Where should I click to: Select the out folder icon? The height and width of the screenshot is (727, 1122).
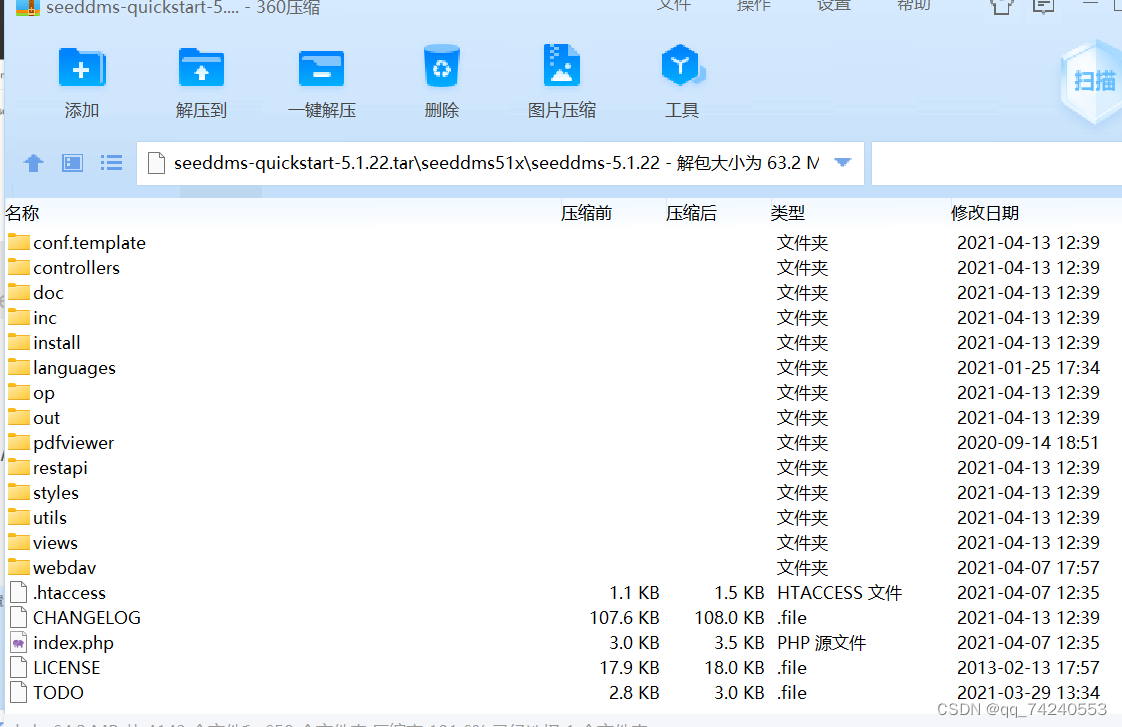(x=19, y=417)
